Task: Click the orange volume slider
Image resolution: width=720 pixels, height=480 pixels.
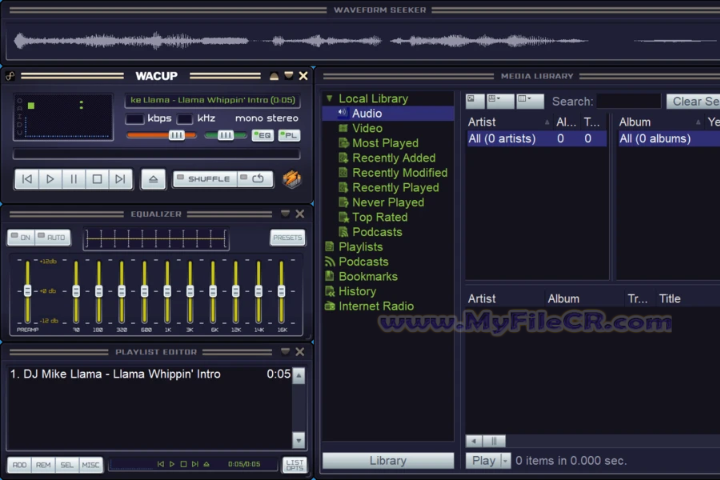Action: [x=162, y=135]
